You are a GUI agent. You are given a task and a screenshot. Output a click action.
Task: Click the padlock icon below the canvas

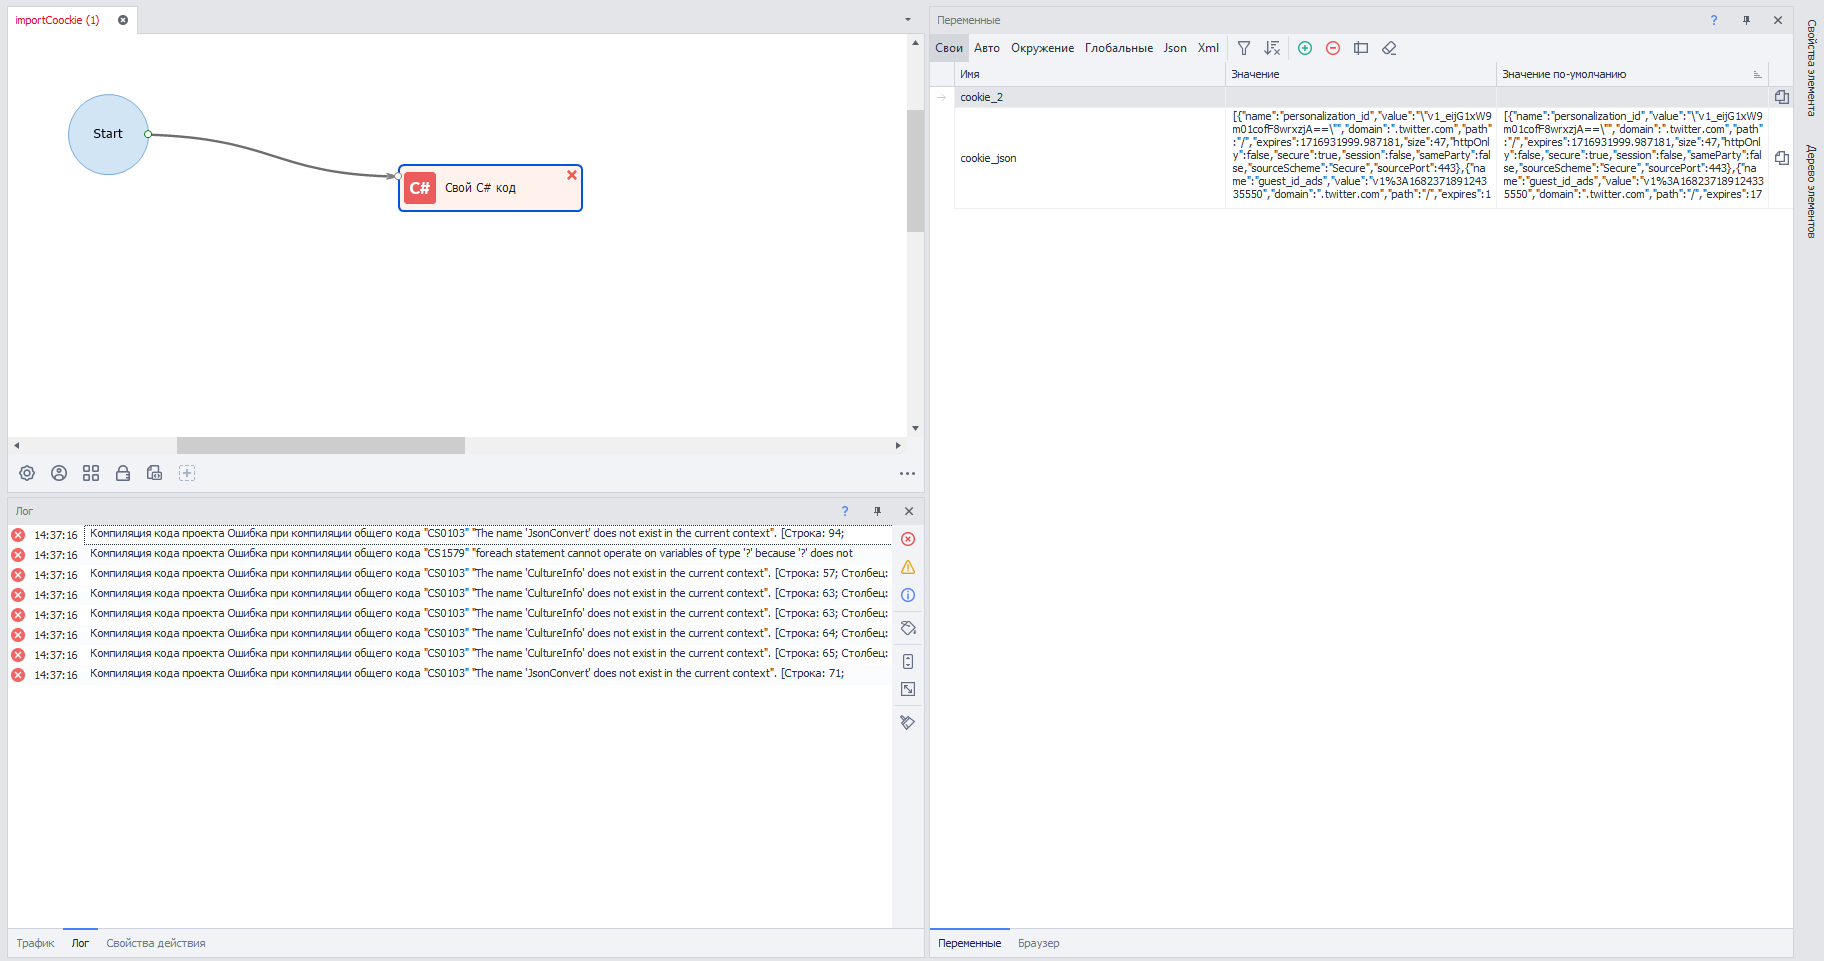point(123,473)
